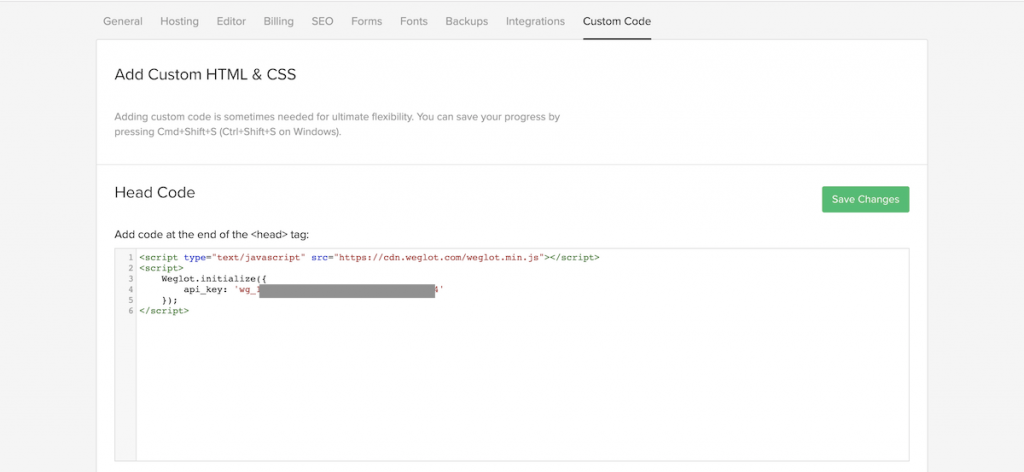Image resolution: width=1024 pixels, height=472 pixels.
Task: Click the Add Custom HTML & CSS heading
Action: tap(205, 74)
